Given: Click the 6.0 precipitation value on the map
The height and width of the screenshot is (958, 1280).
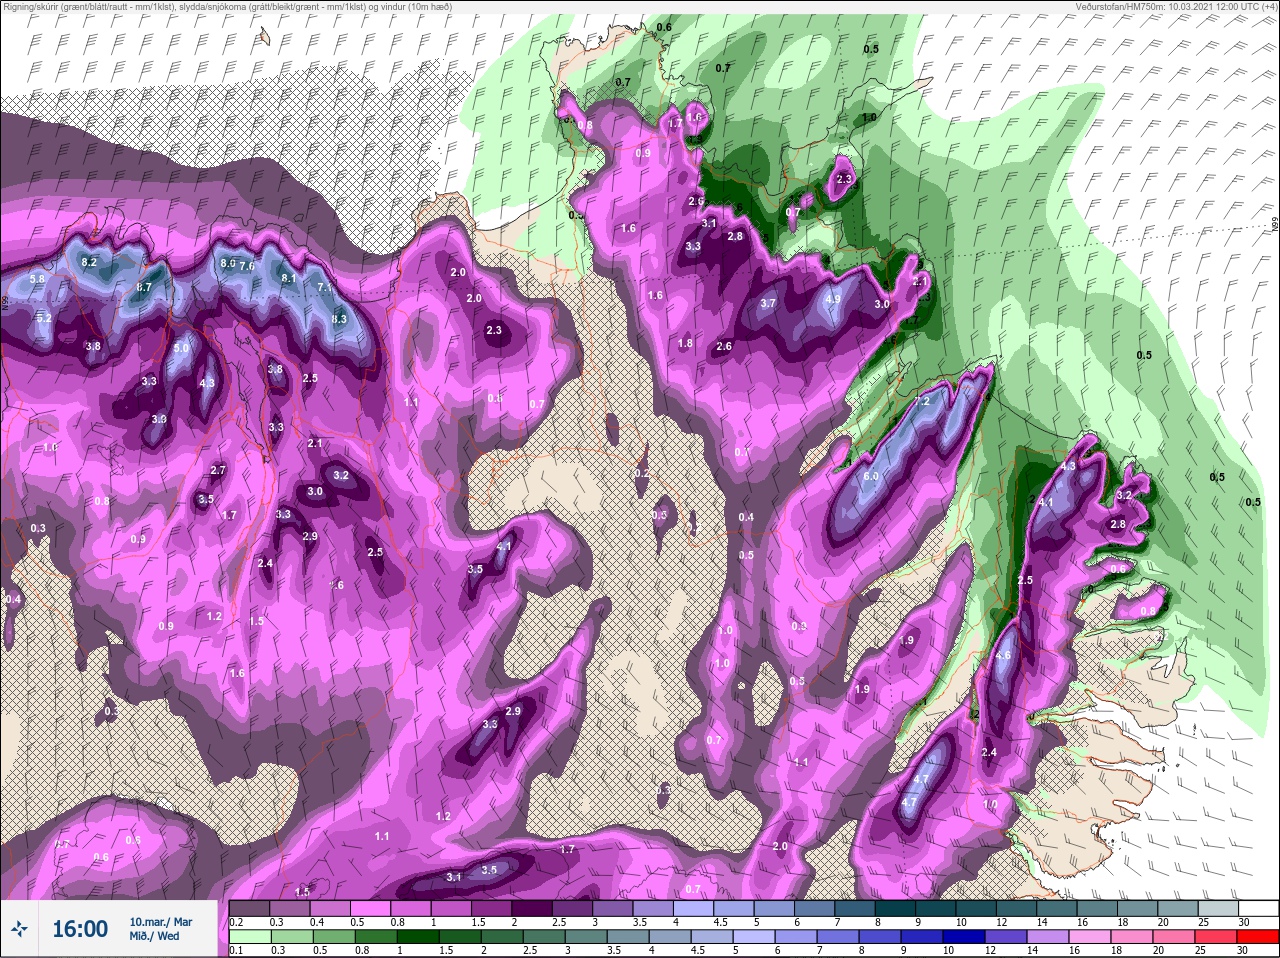Looking at the screenshot, I should pyautogui.click(x=871, y=476).
